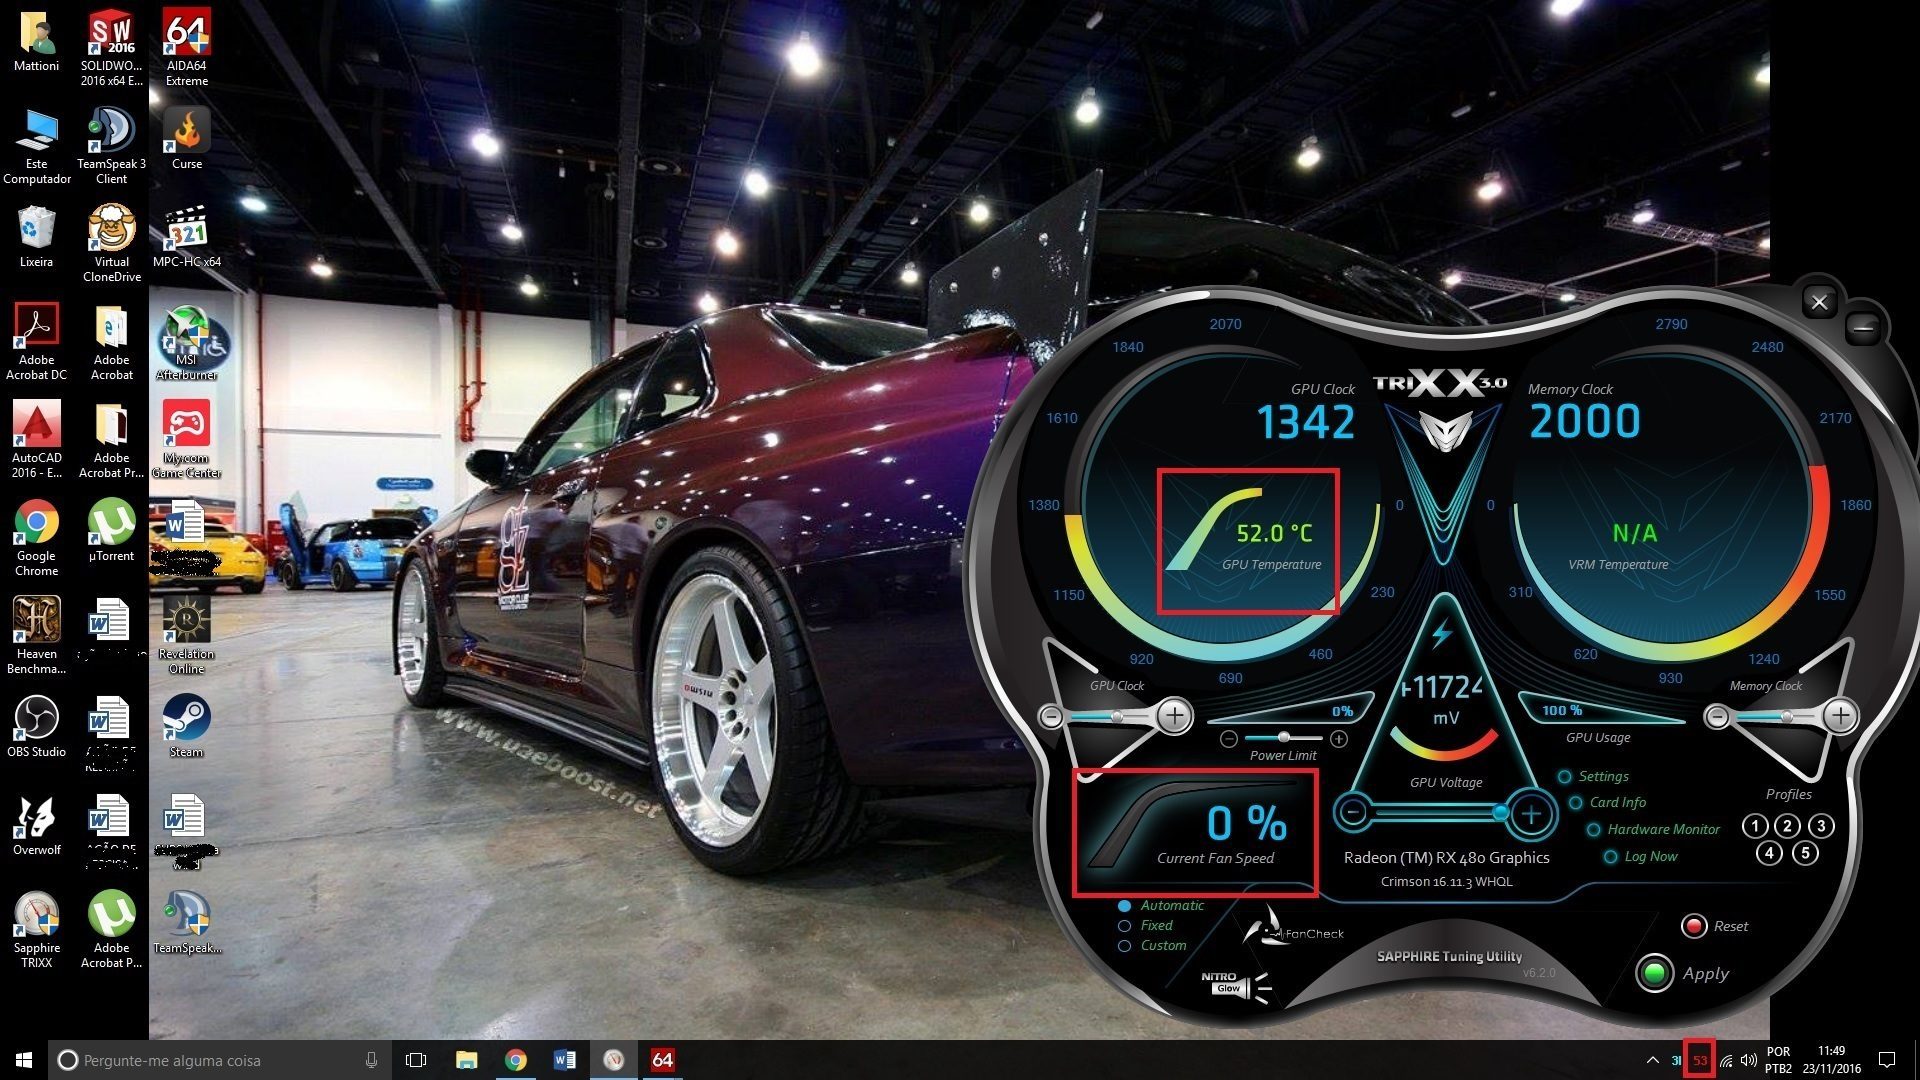Click the Memory Clock slider track
Viewport: 1920px width, 1080px height.
(1776, 716)
